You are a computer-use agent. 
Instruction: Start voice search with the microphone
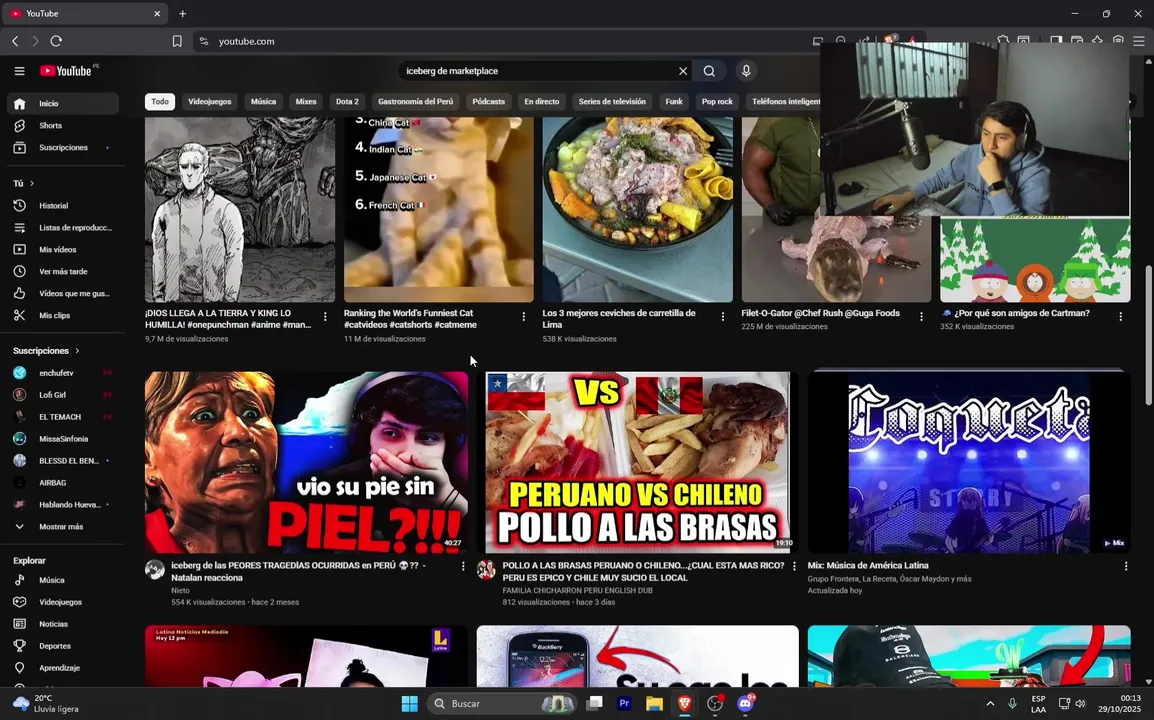pos(746,71)
